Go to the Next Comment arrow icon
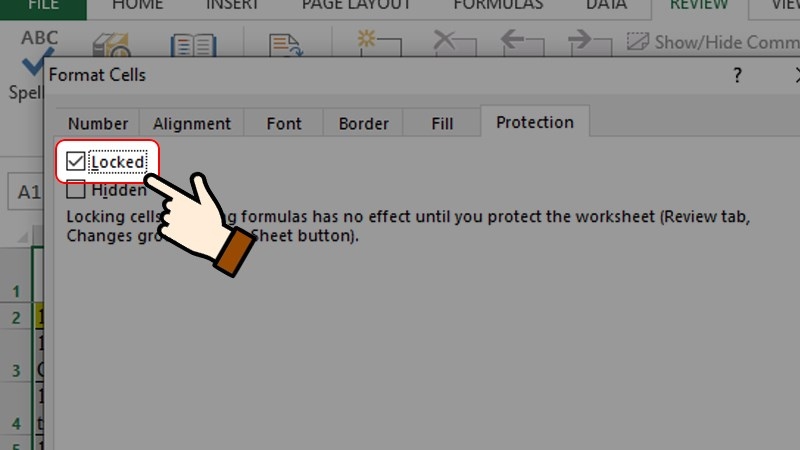The width and height of the screenshot is (800, 450). (x=589, y=43)
